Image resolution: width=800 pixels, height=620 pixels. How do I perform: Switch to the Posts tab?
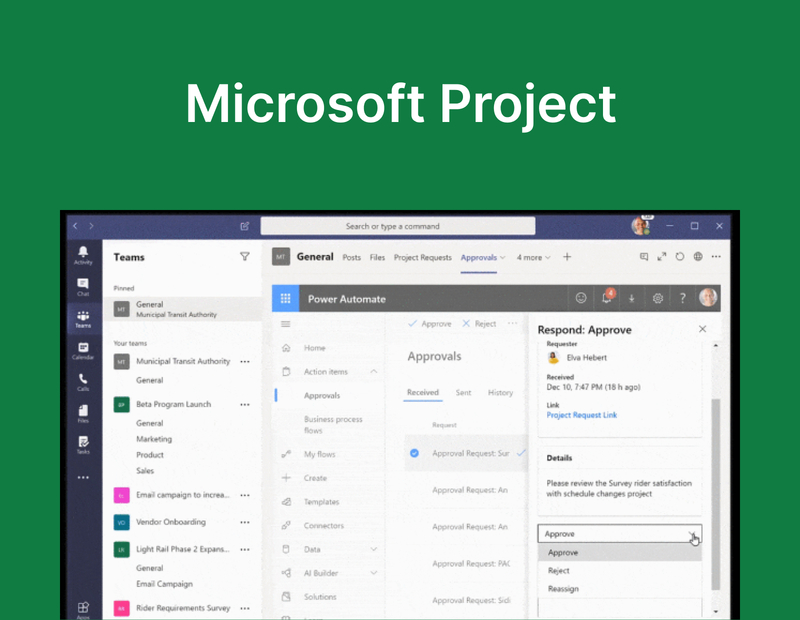tap(351, 257)
